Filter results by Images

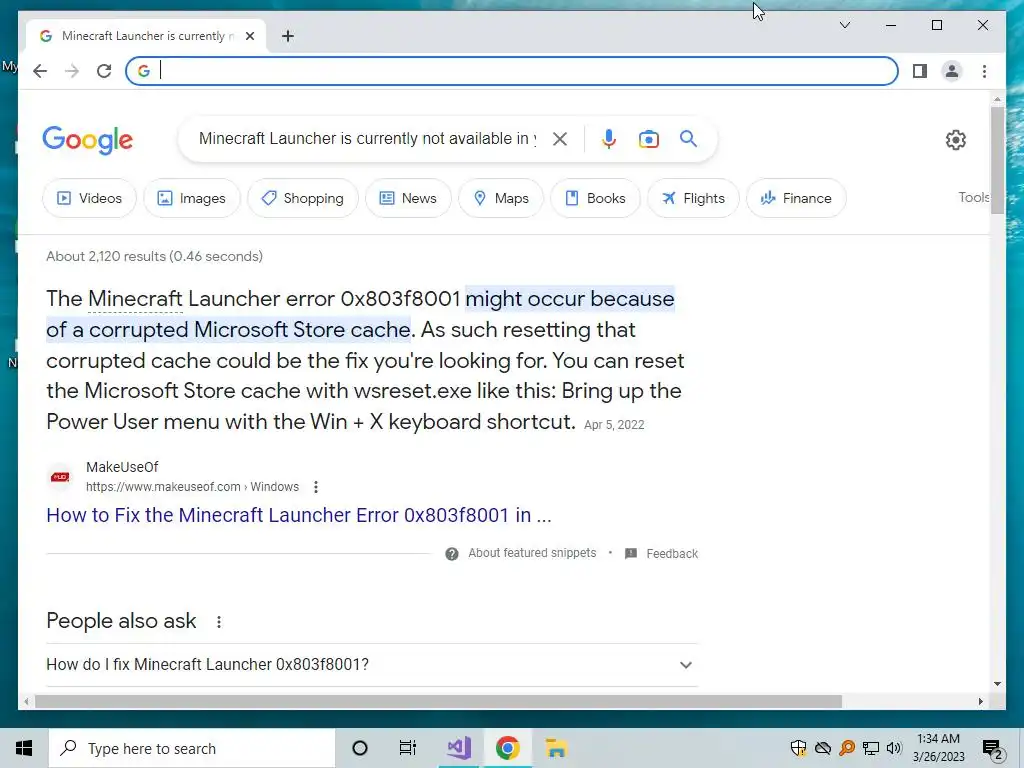(x=192, y=199)
